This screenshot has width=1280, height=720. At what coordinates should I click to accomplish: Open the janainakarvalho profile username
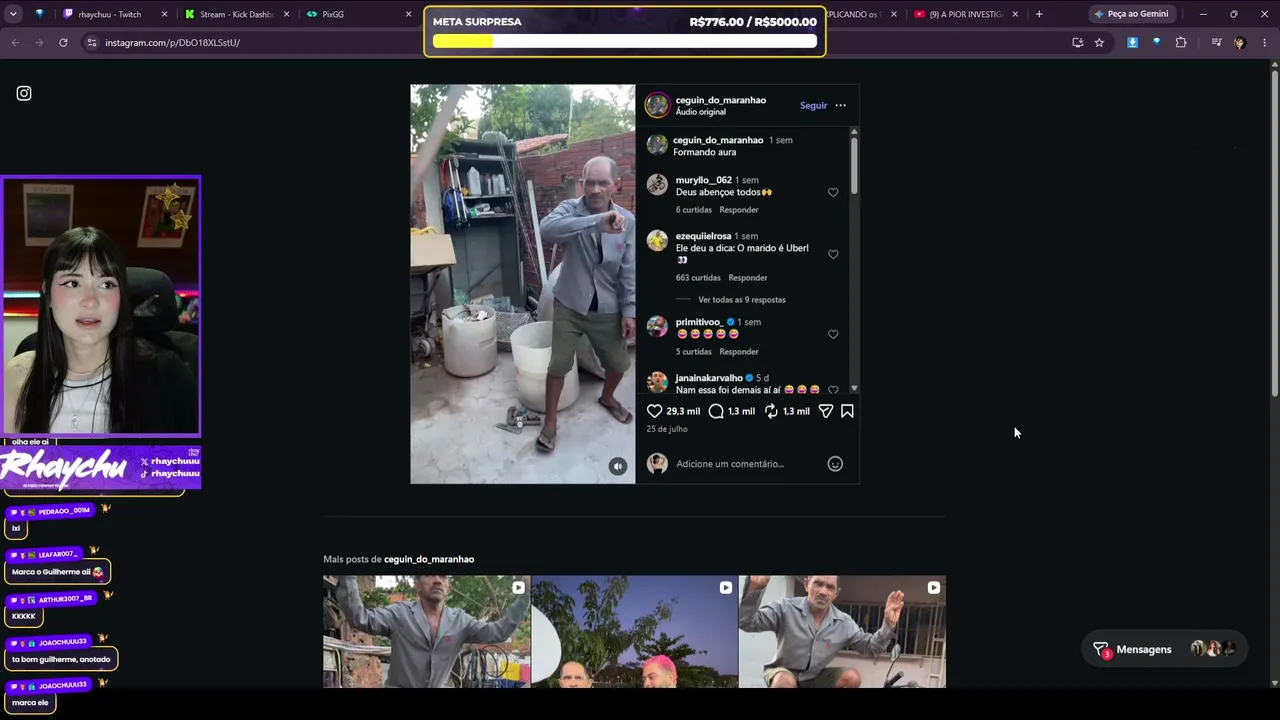(x=709, y=378)
